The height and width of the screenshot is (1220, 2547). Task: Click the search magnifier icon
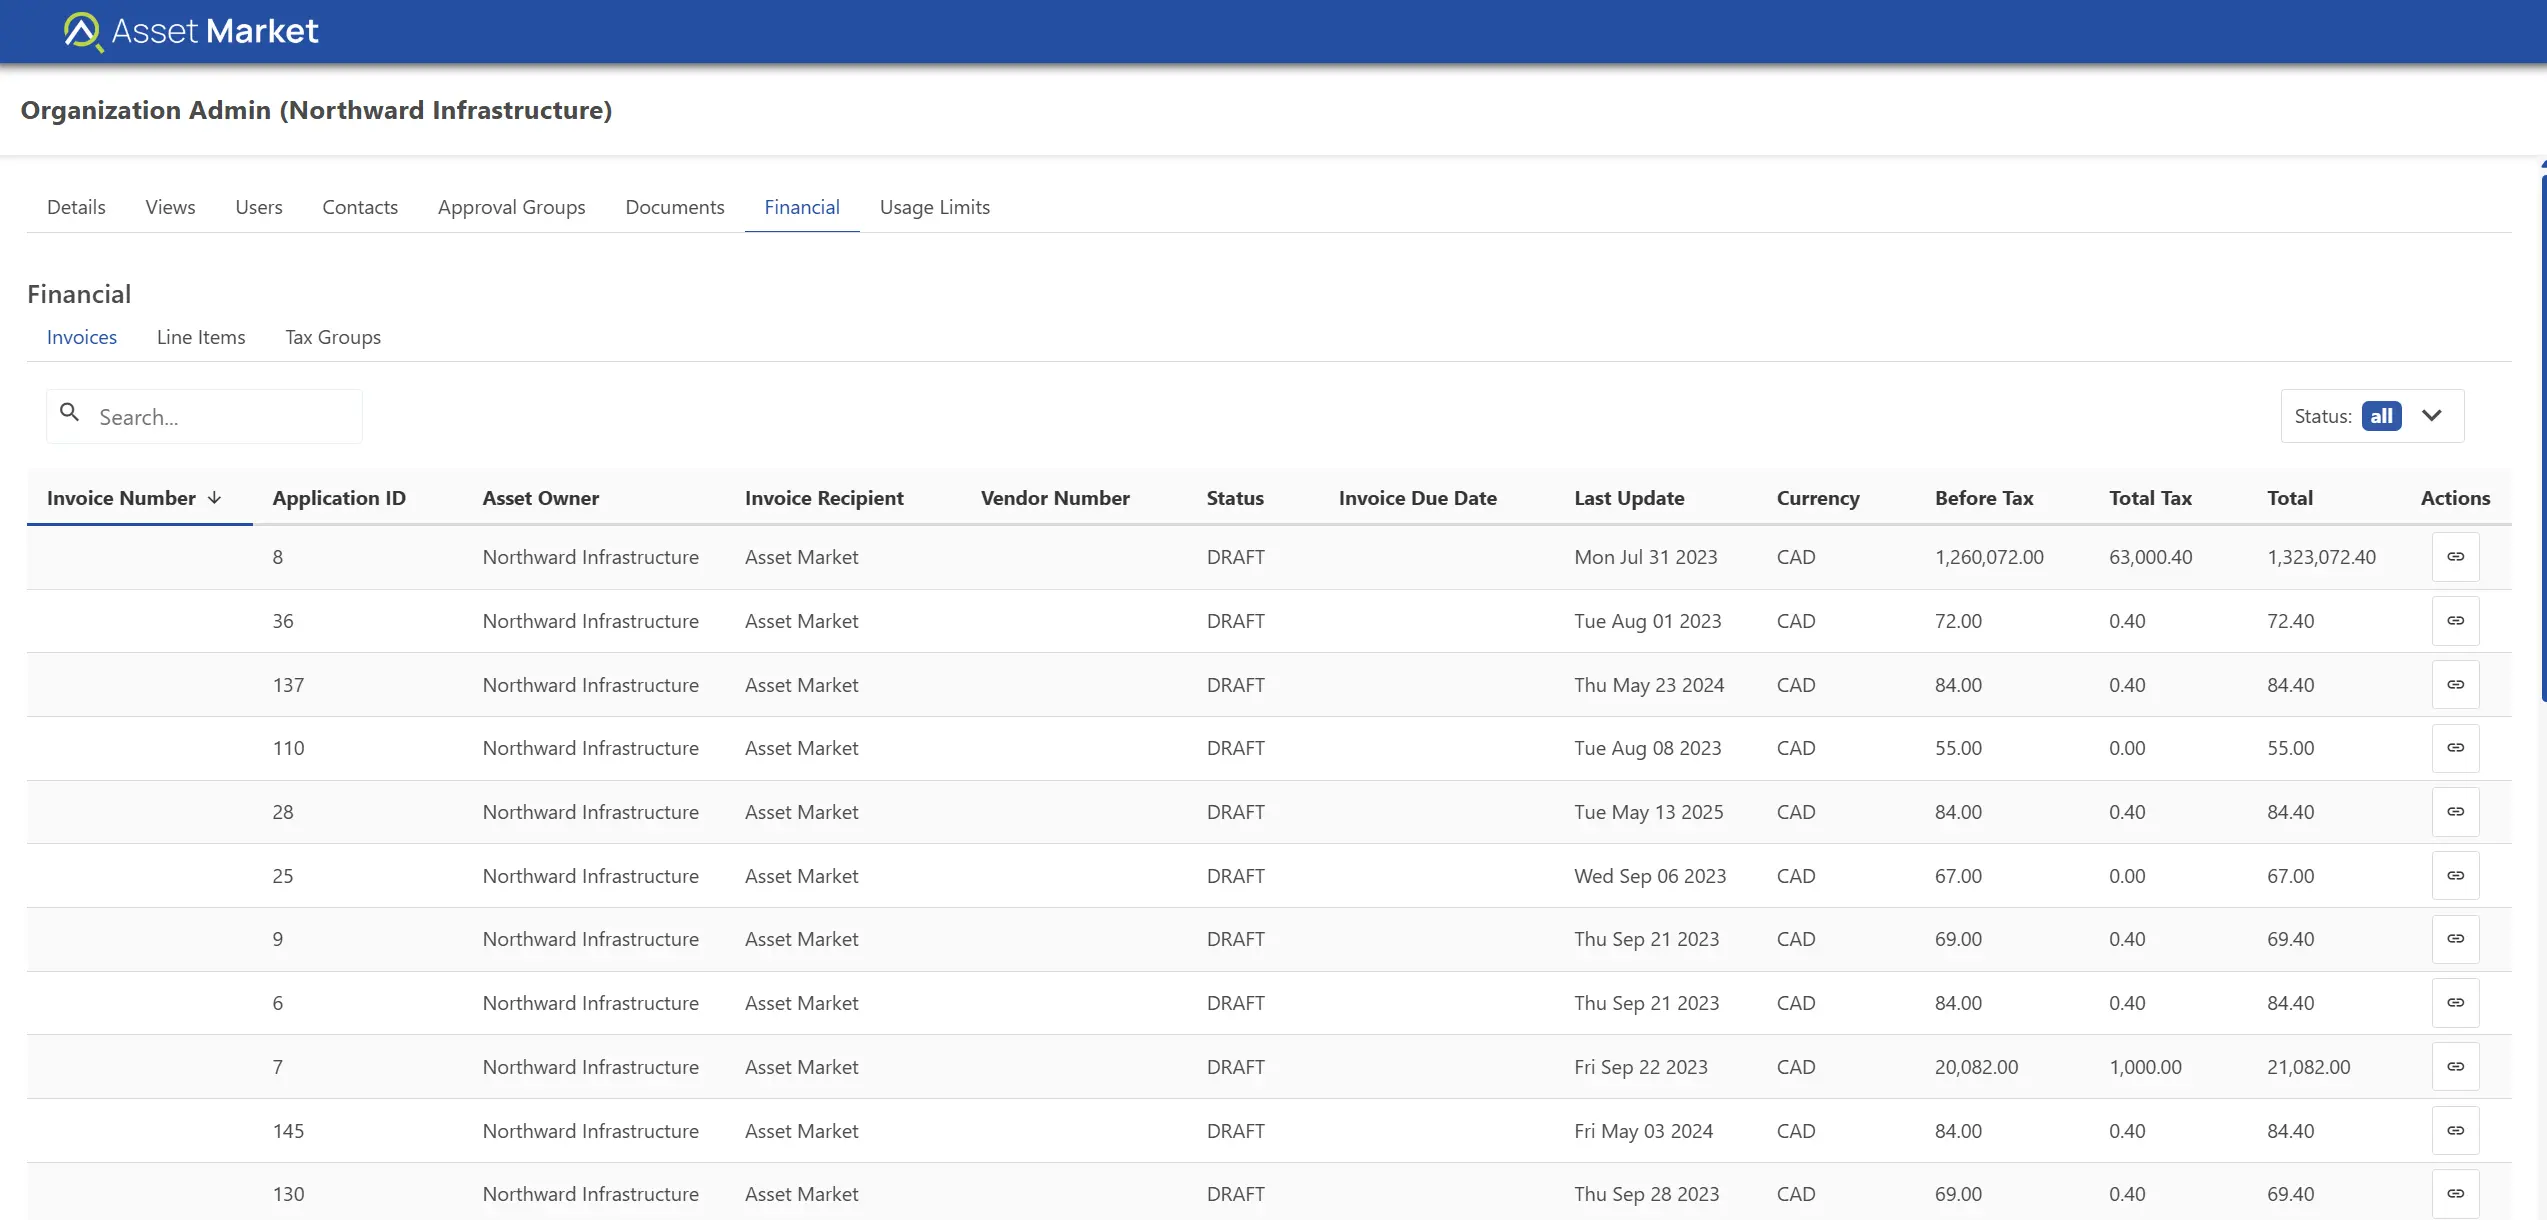click(x=69, y=412)
